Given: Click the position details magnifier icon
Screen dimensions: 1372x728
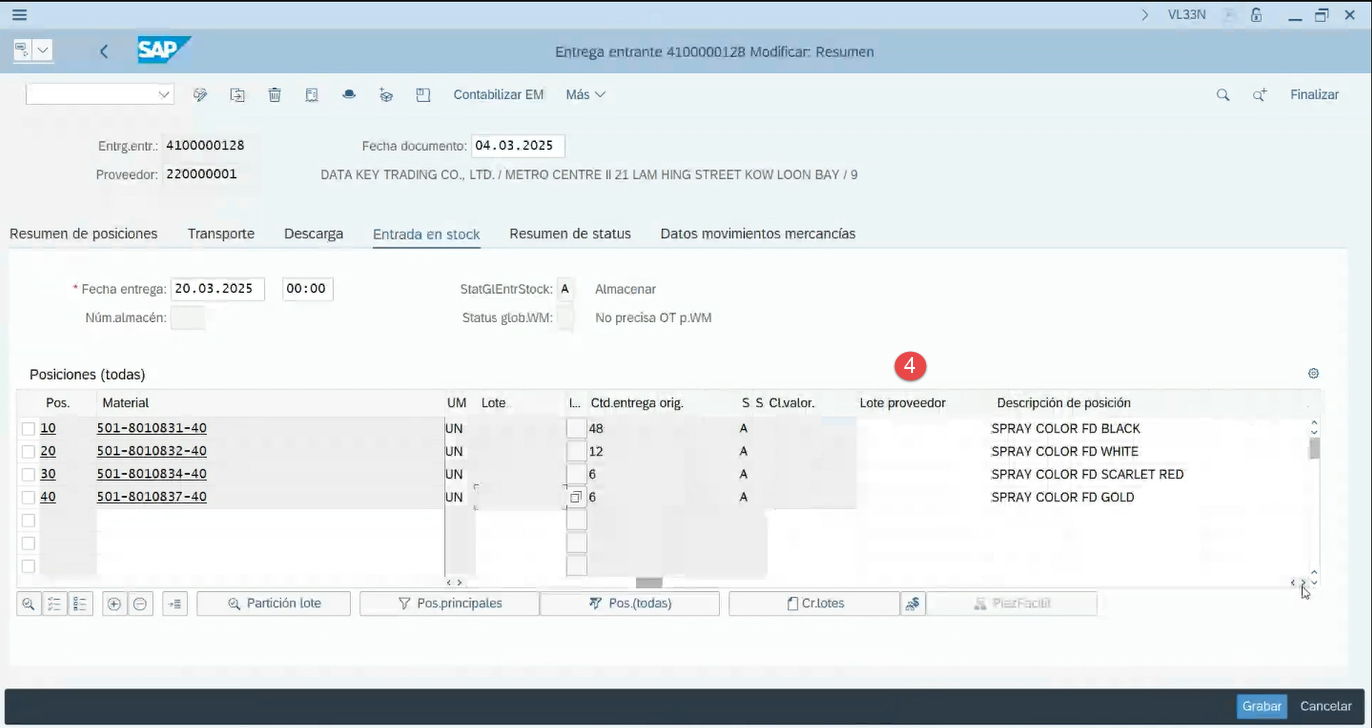Looking at the screenshot, I should (28, 604).
